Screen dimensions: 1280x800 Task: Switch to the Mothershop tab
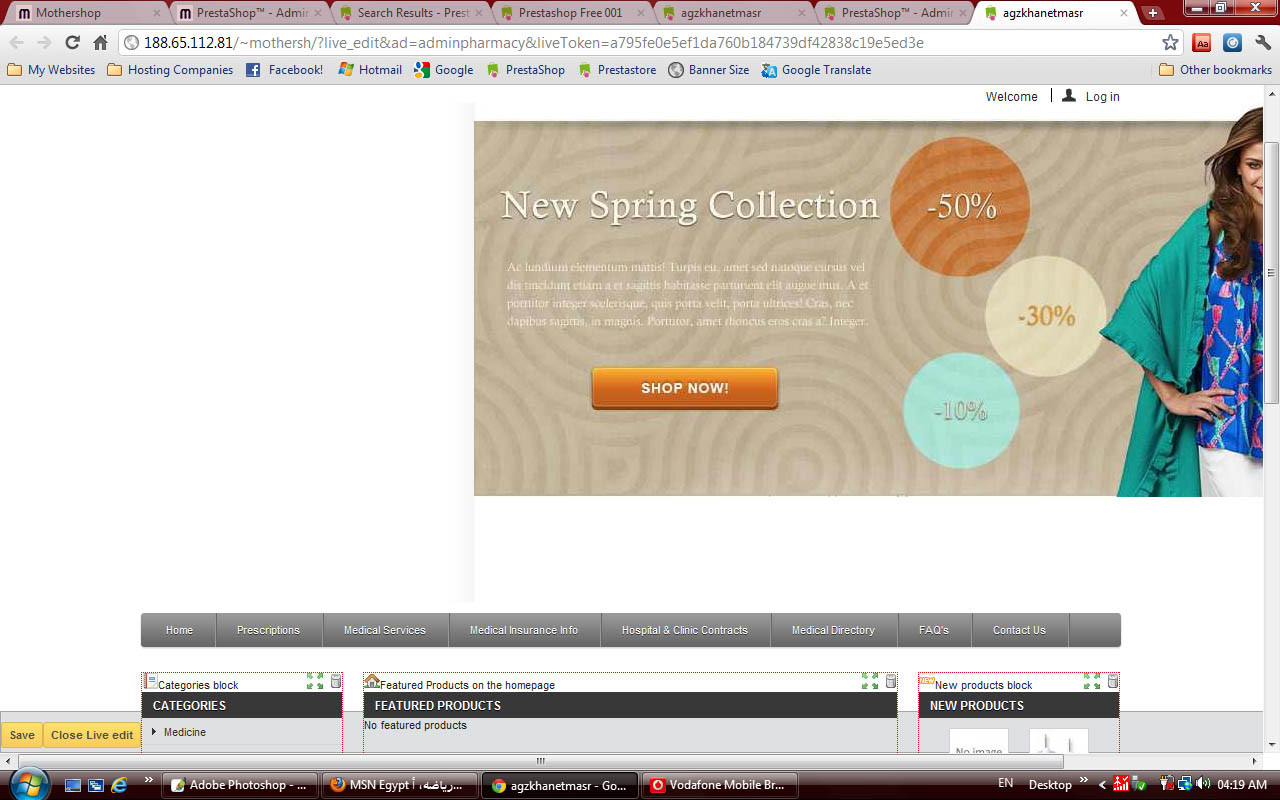(x=87, y=13)
